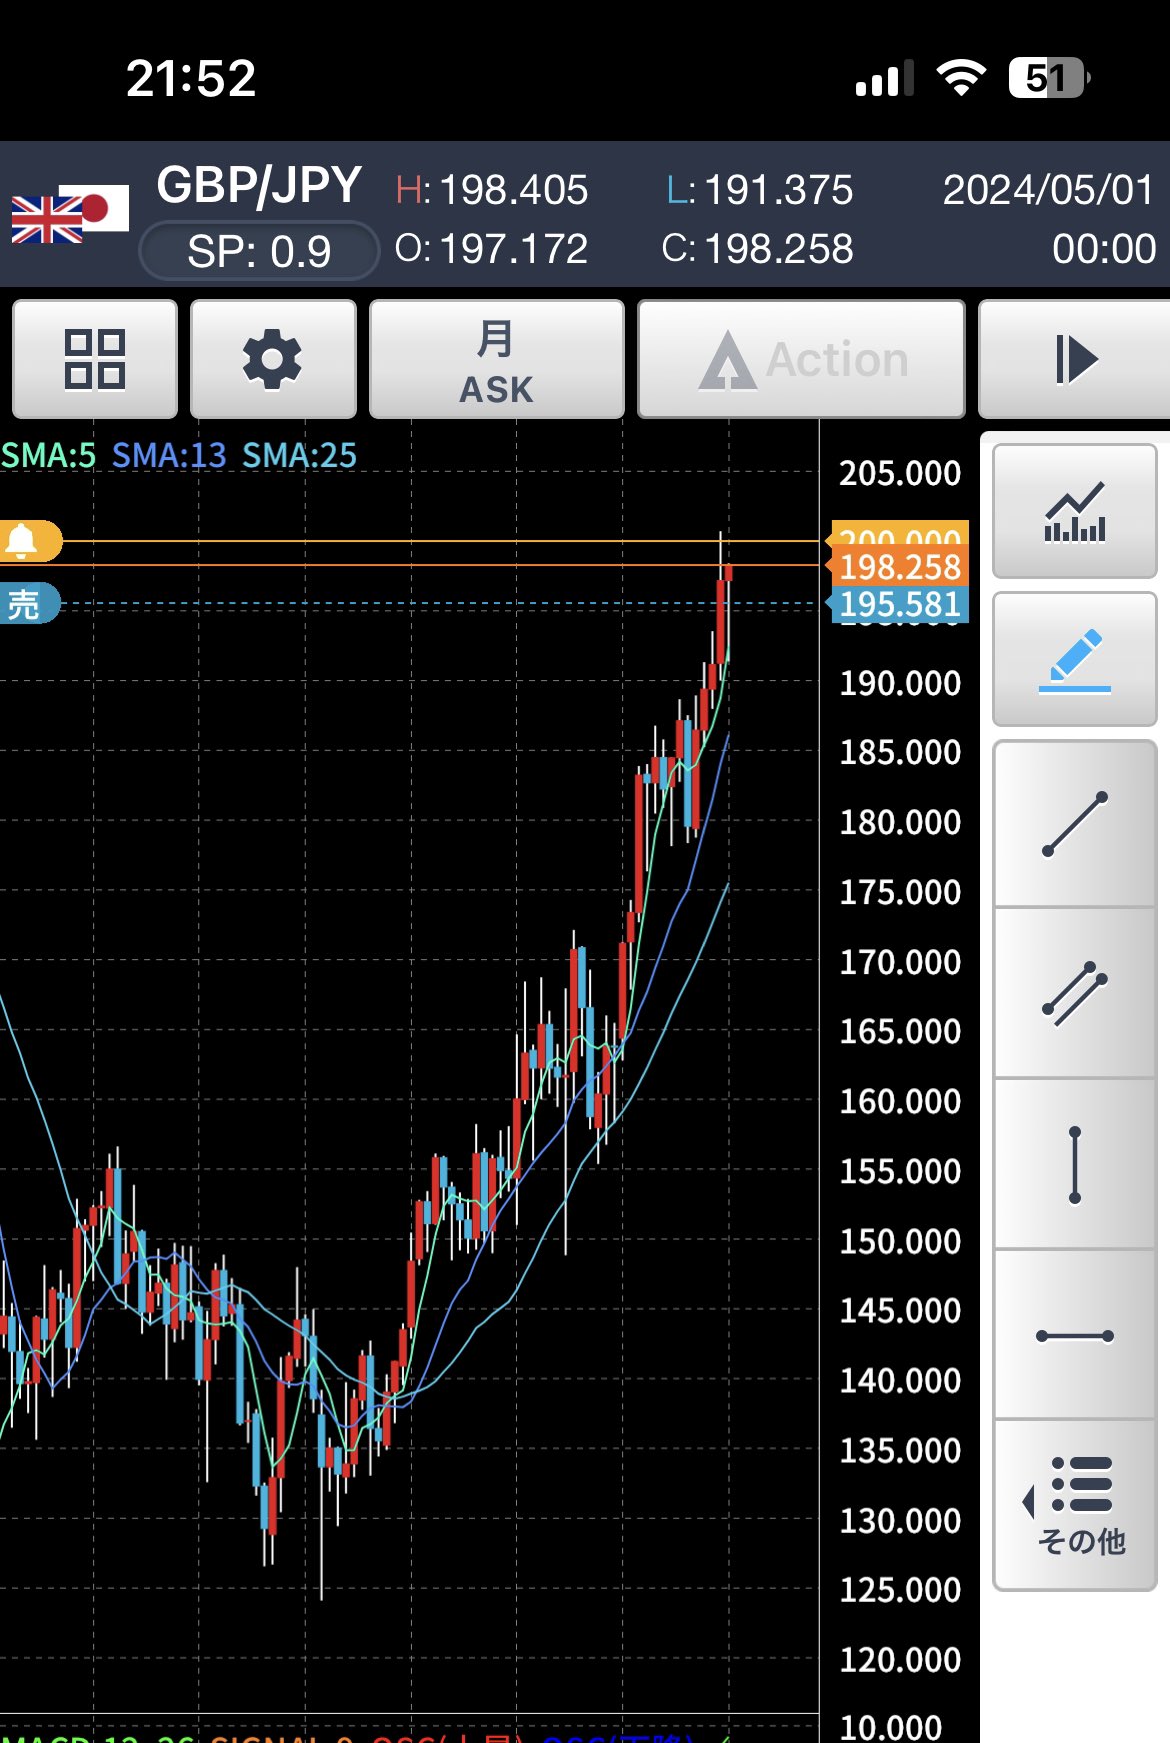Screen dimensions: 1170x1743
Task: Tap the SMA:13 indicator label
Action: [169, 456]
